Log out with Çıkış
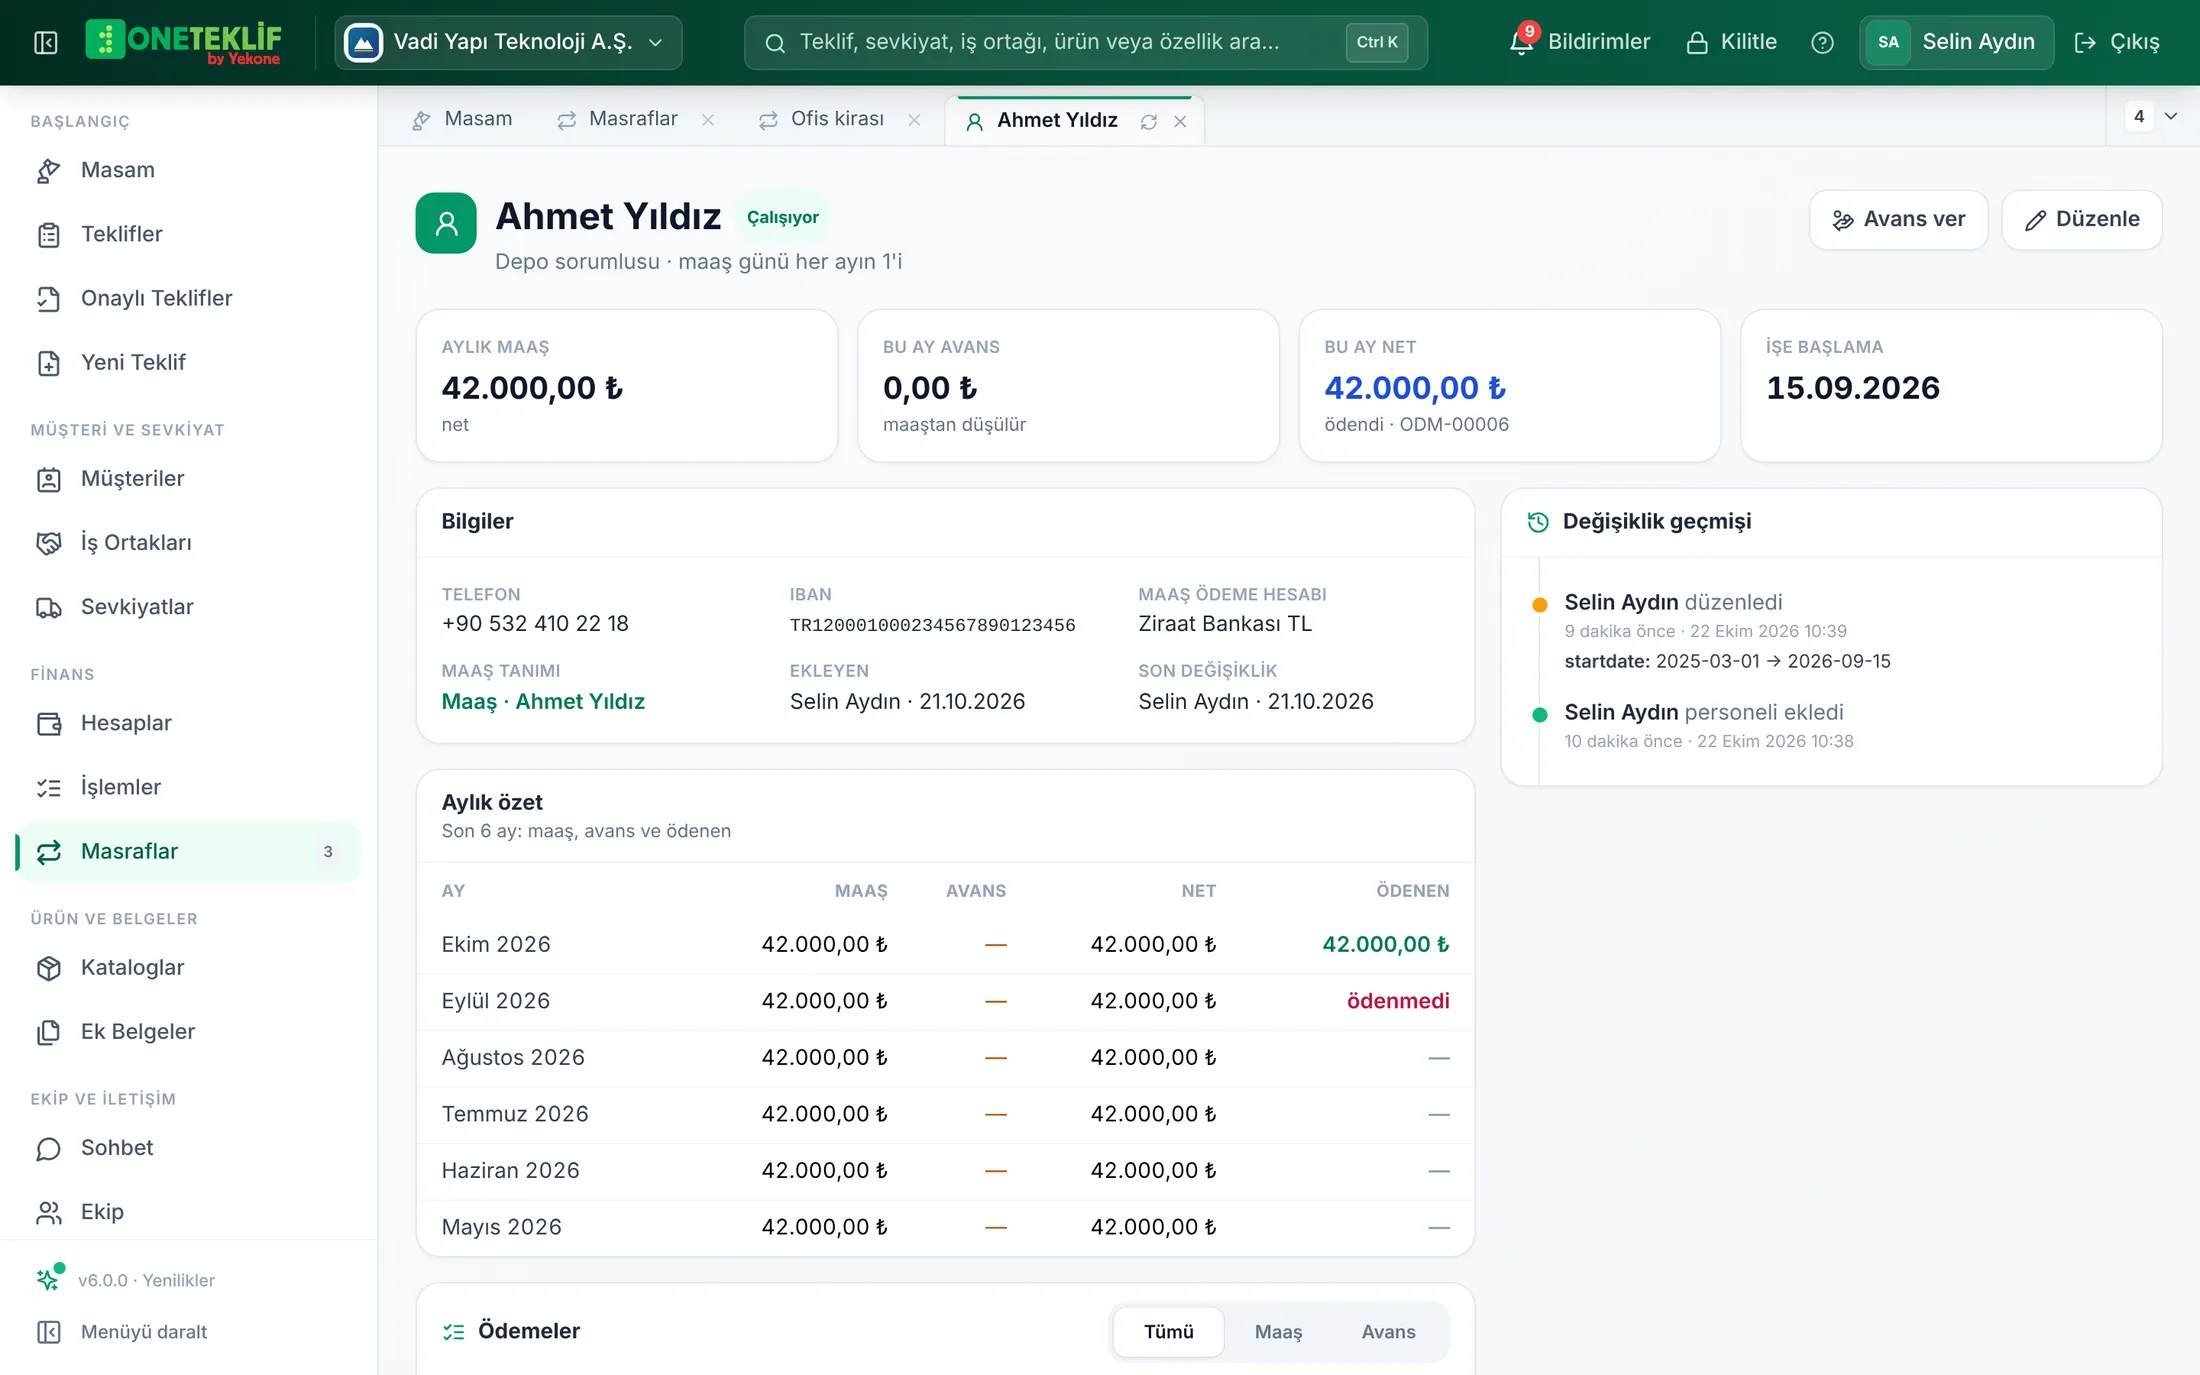 (x=2116, y=42)
